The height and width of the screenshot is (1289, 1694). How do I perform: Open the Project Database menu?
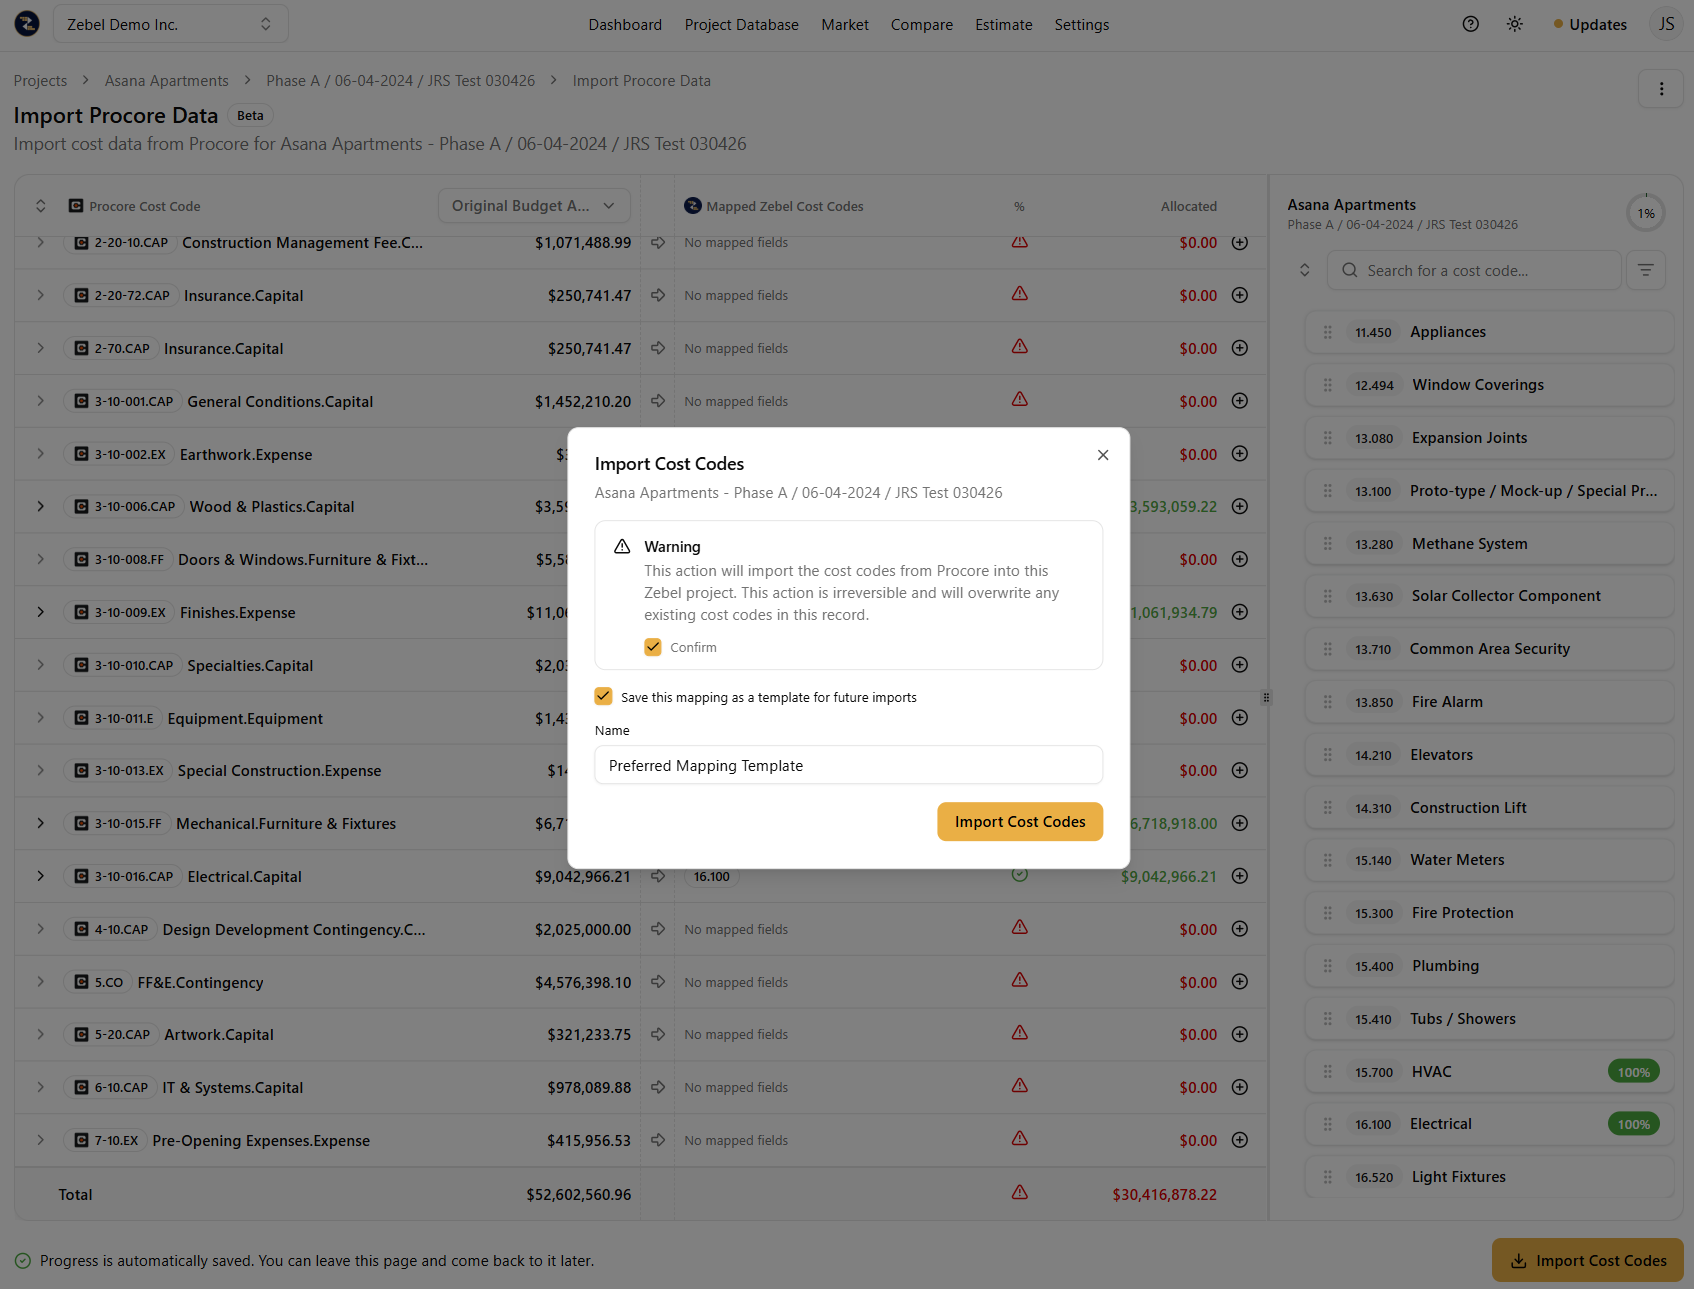[741, 24]
